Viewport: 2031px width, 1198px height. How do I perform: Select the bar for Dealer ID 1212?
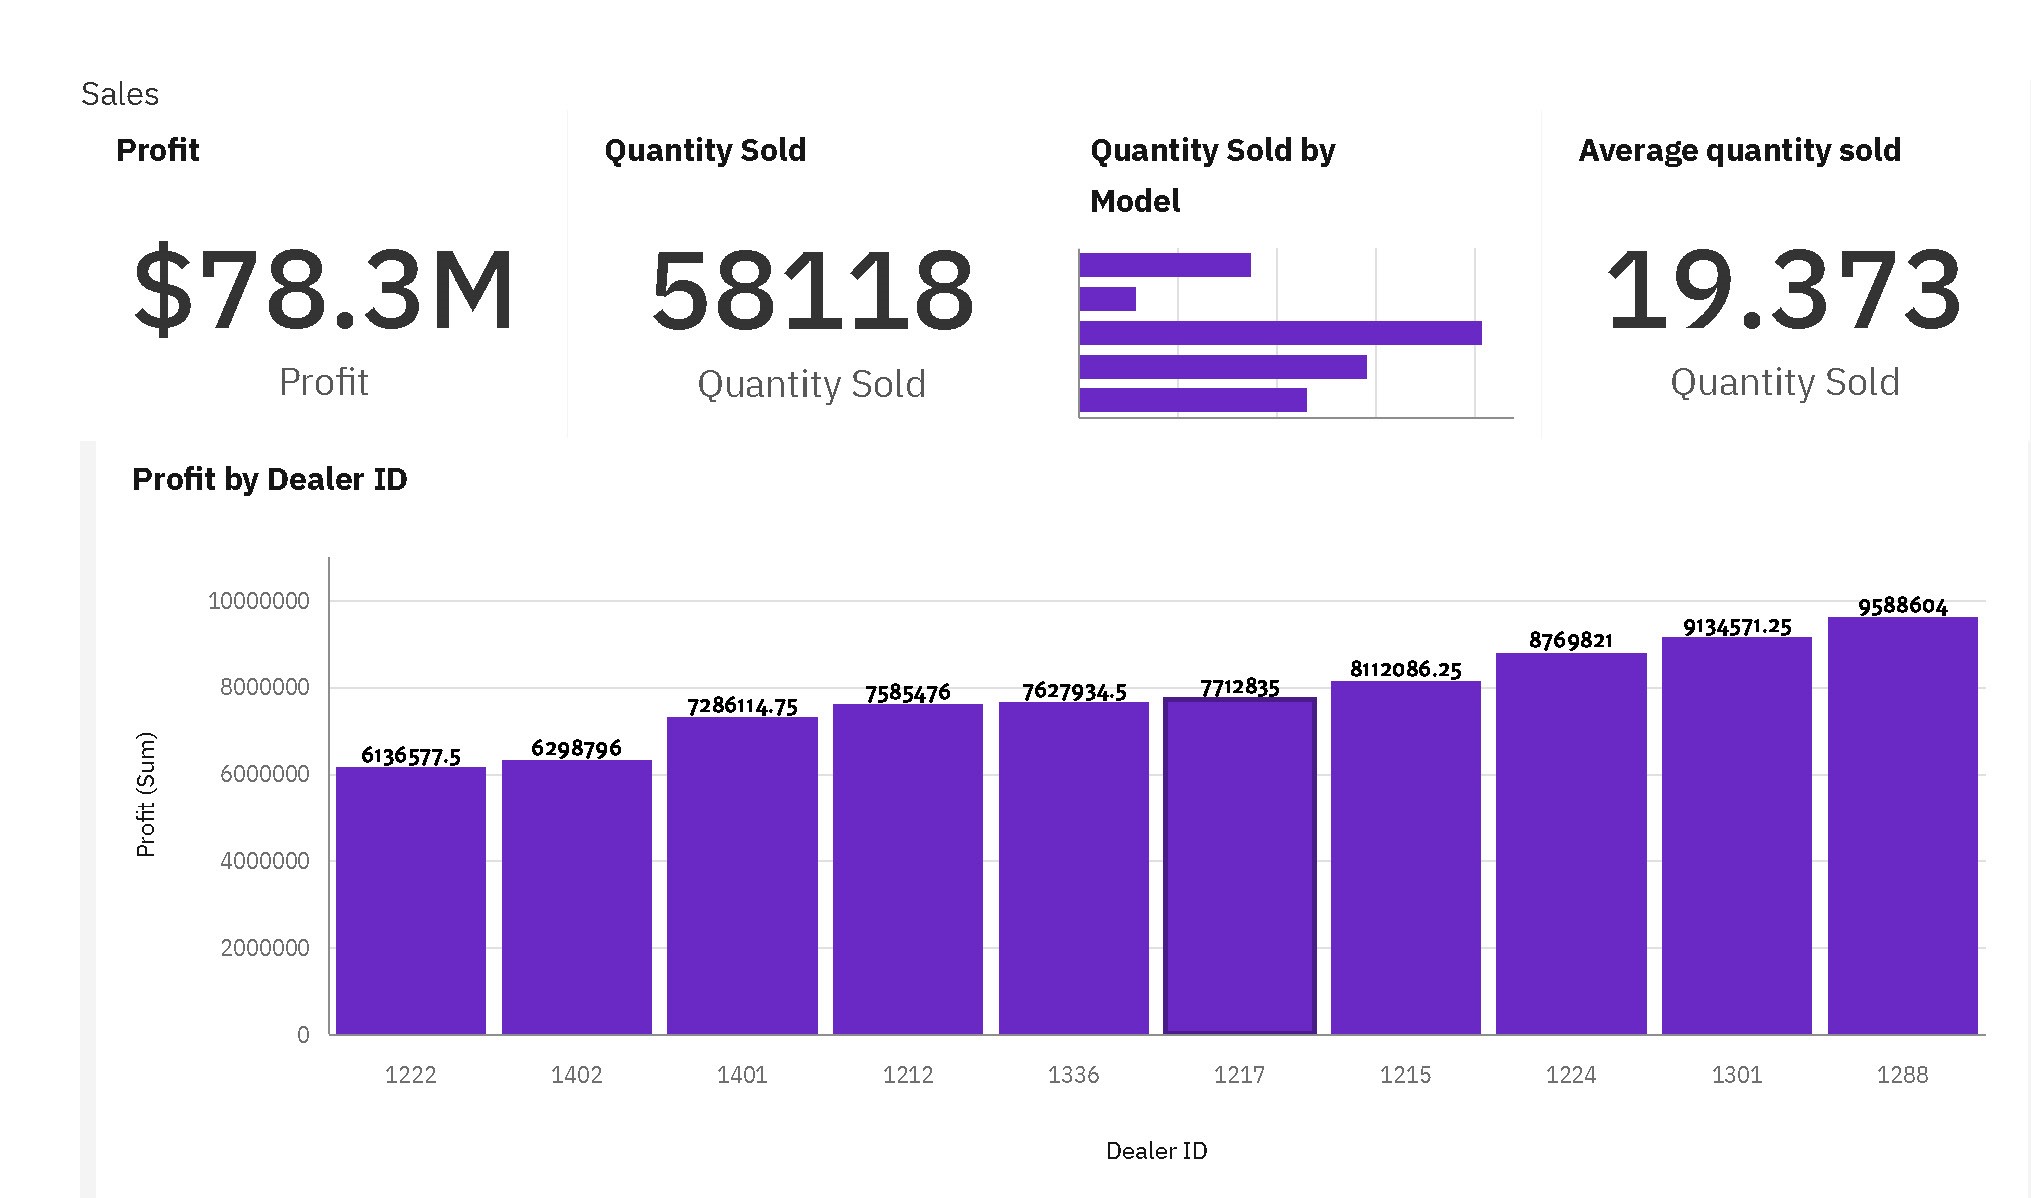coord(907,869)
